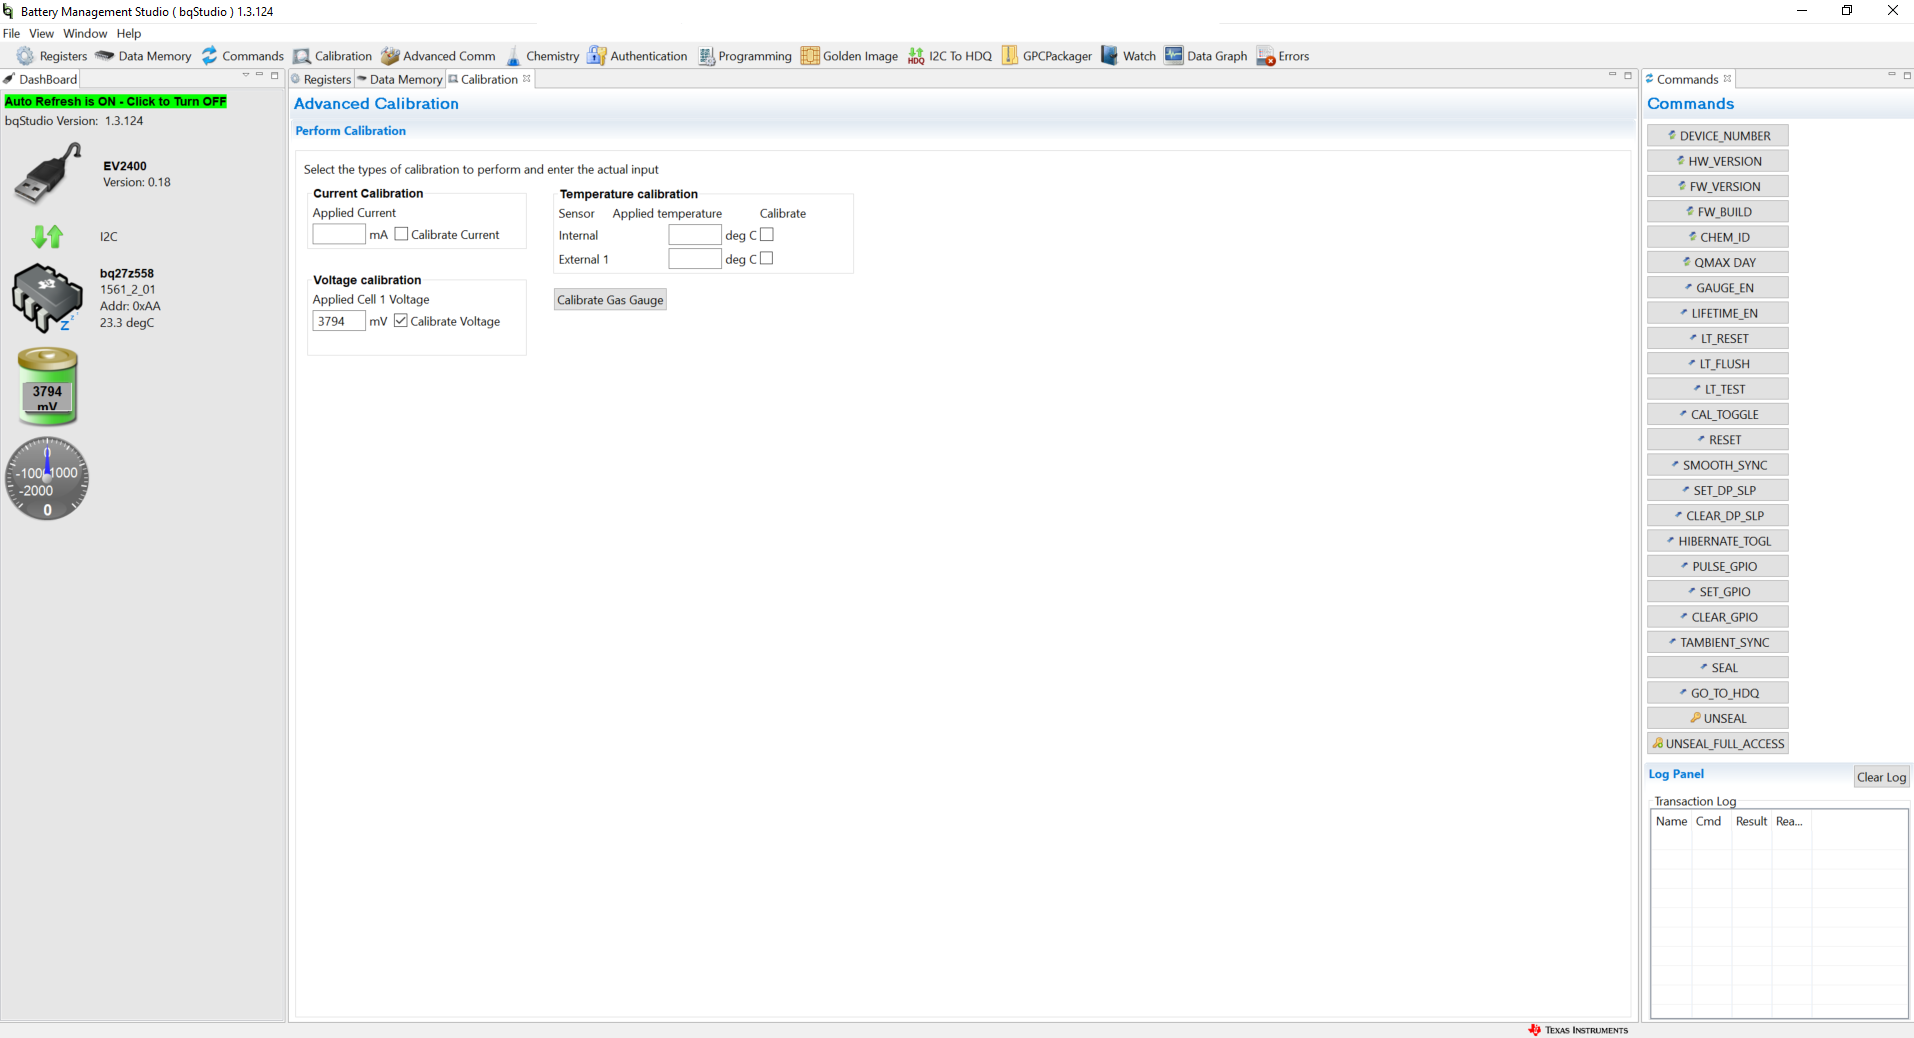
Task: Launch the Golden Image tool
Action: tap(857, 56)
